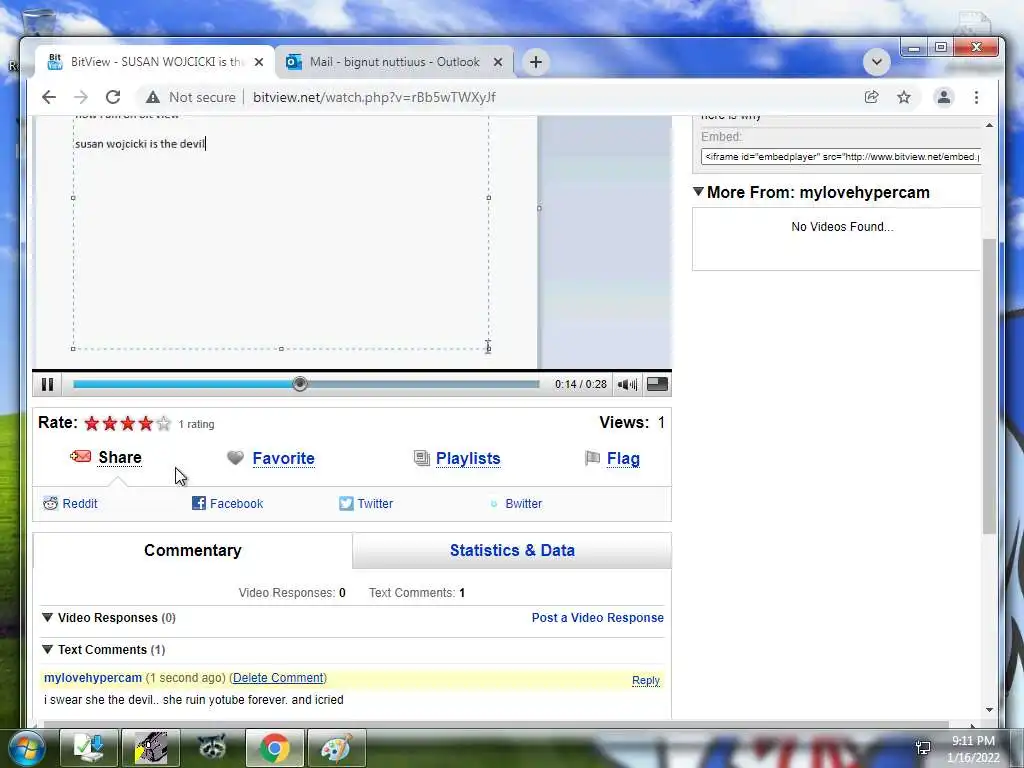This screenshot has height=768, width=1024.
Task: Mute the video volume icon
Action: click(x=628, y=384)
